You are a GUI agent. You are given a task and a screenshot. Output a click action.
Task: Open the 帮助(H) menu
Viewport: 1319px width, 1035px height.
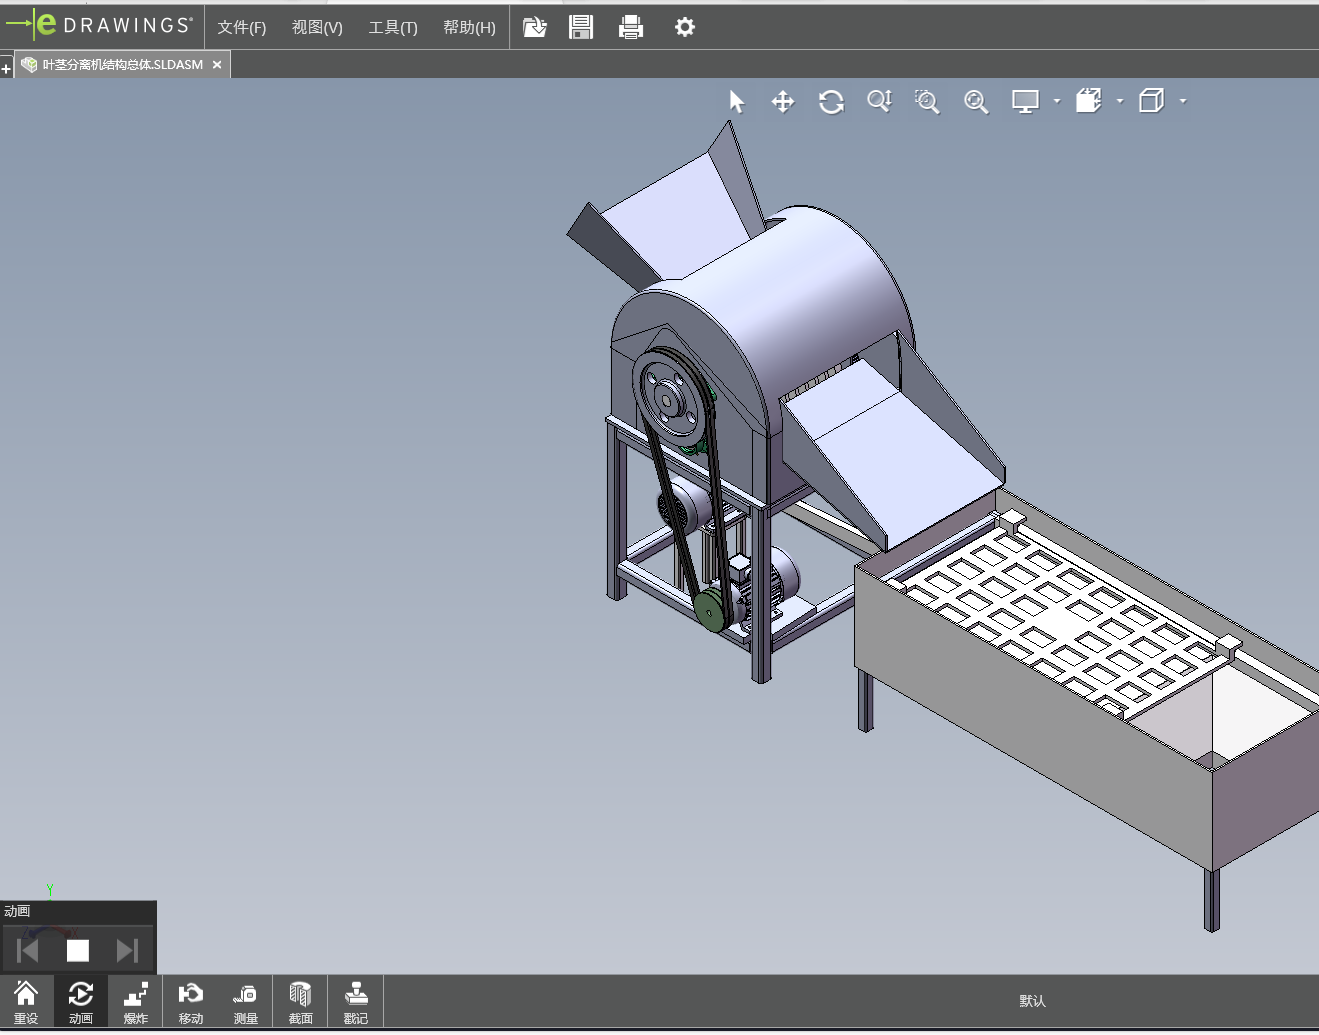point(469,27)
